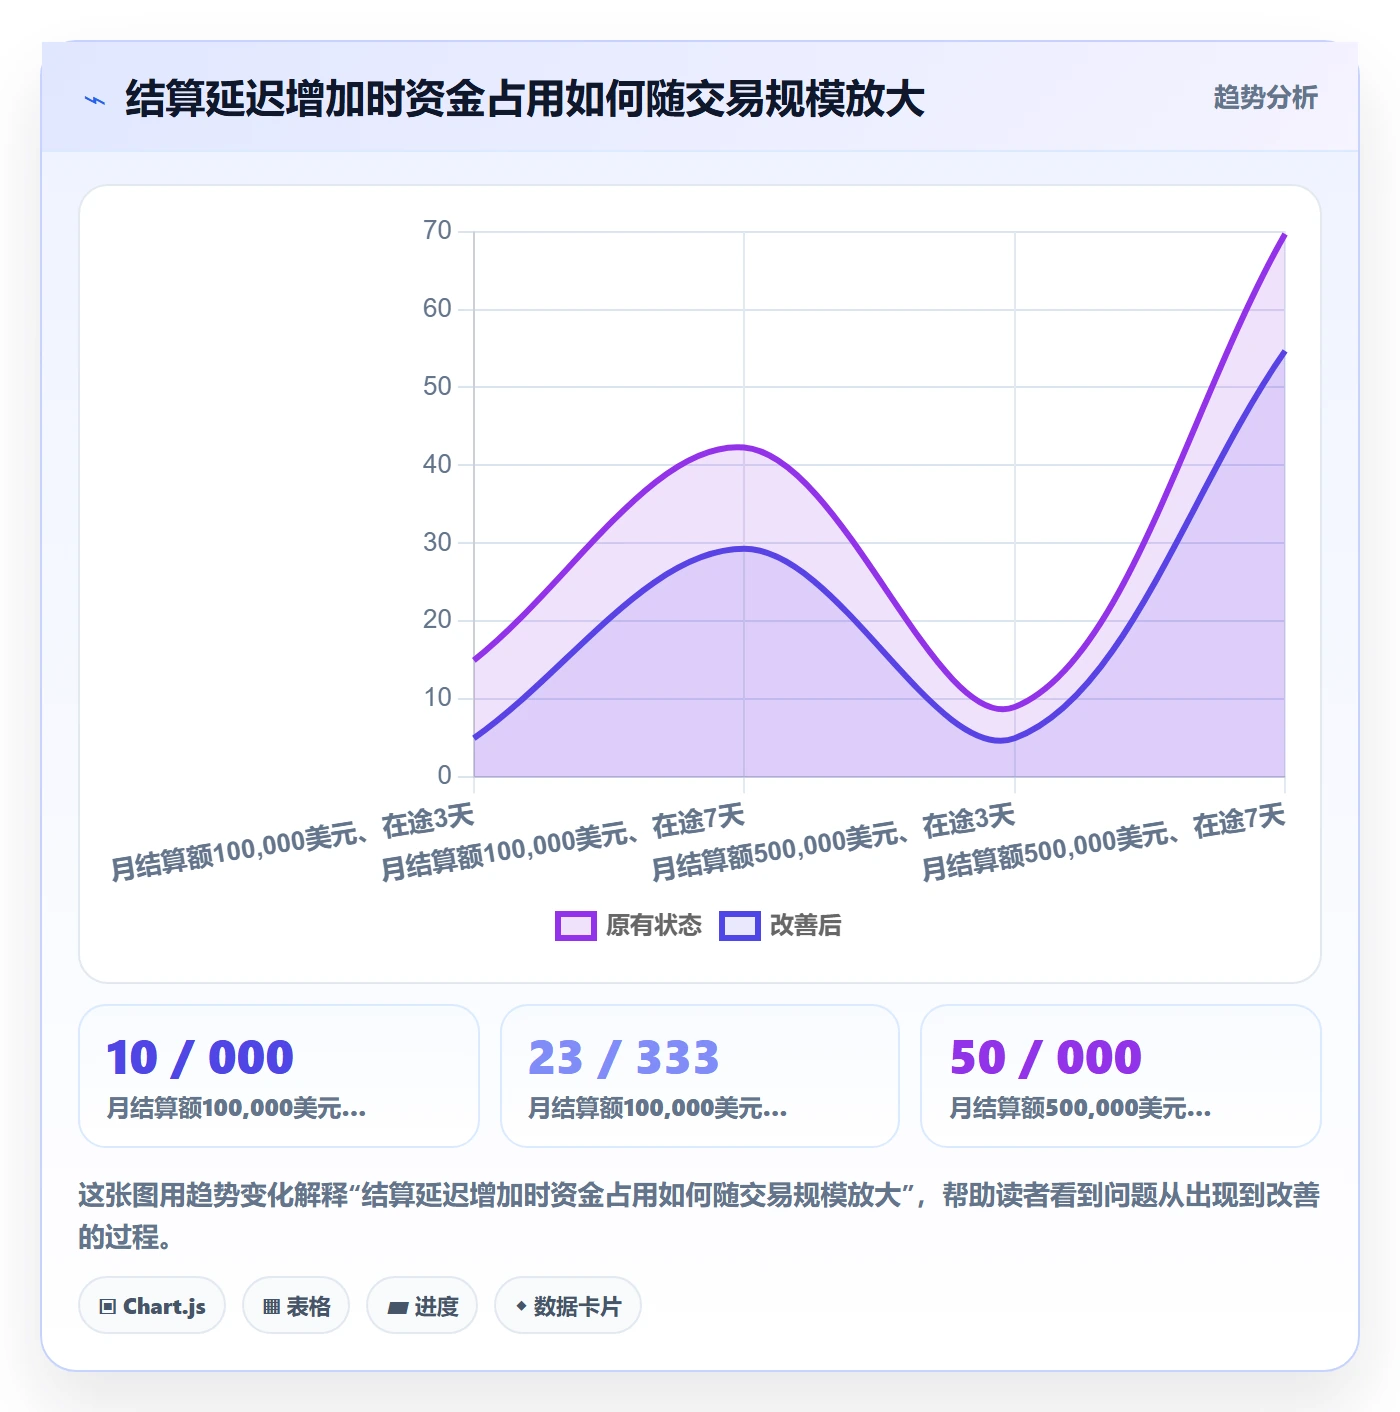Click the description paragraph starting 这张图用趋势变化解释

click(x=700, y=1215)
